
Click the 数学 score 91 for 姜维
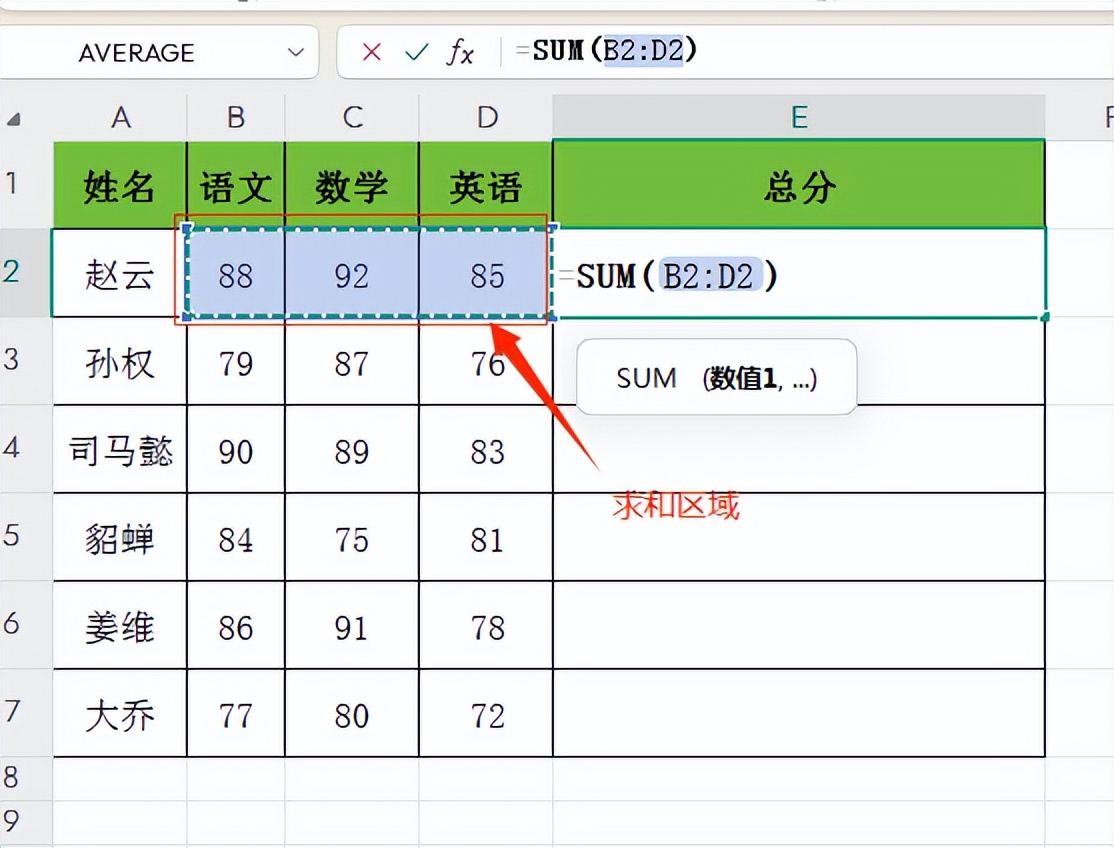coord(352,626)
